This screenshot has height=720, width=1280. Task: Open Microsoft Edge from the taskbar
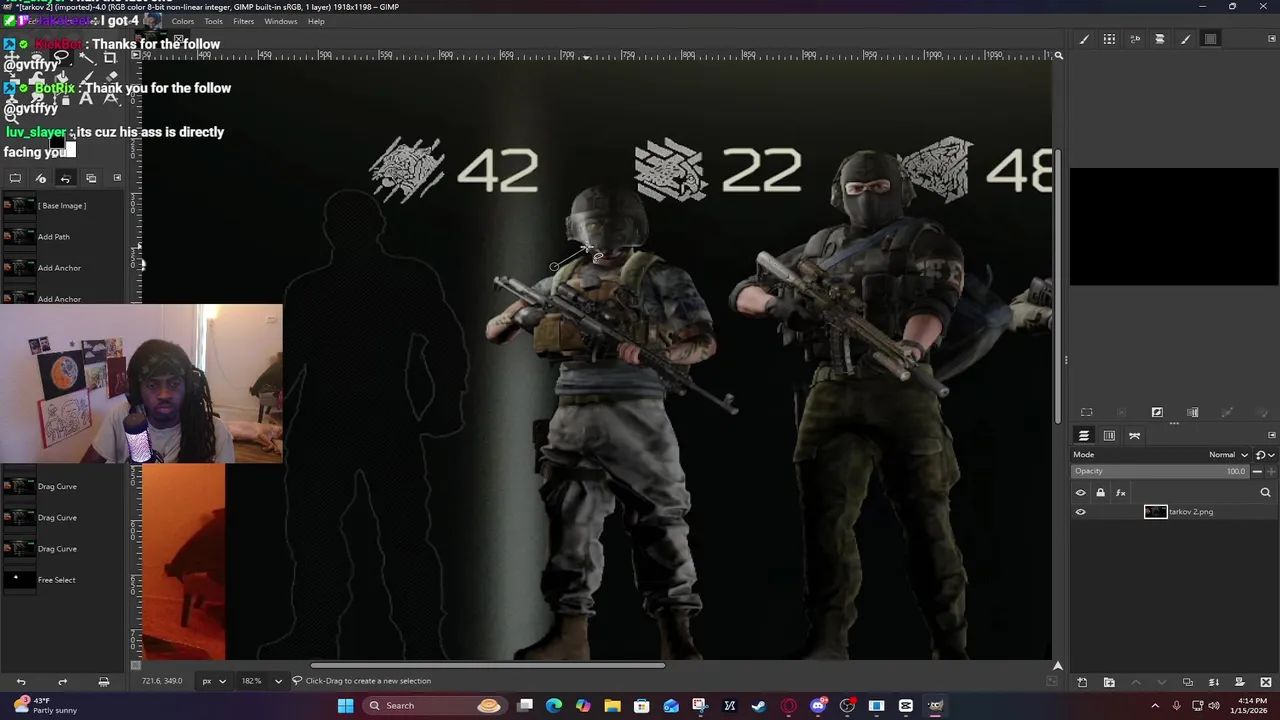(x=554, y=705)
